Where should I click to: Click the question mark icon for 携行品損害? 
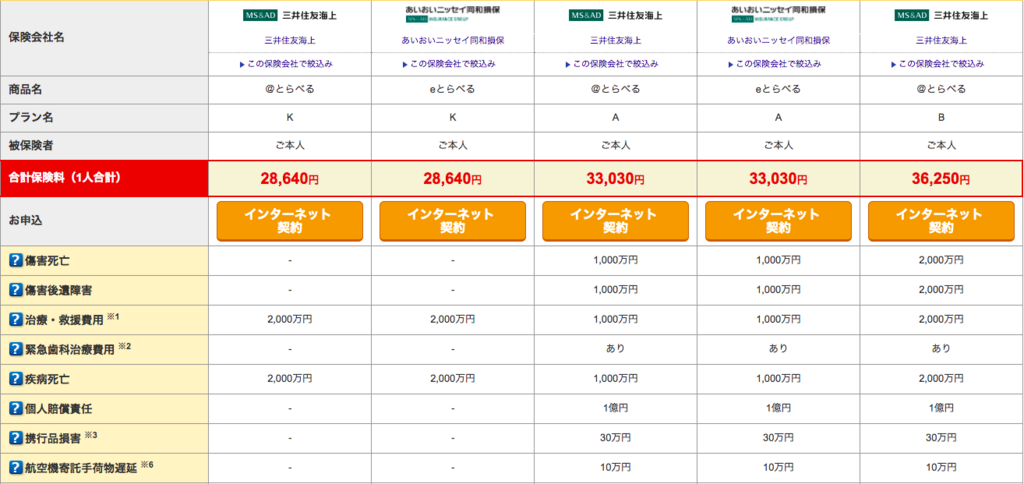pos(16,438)
